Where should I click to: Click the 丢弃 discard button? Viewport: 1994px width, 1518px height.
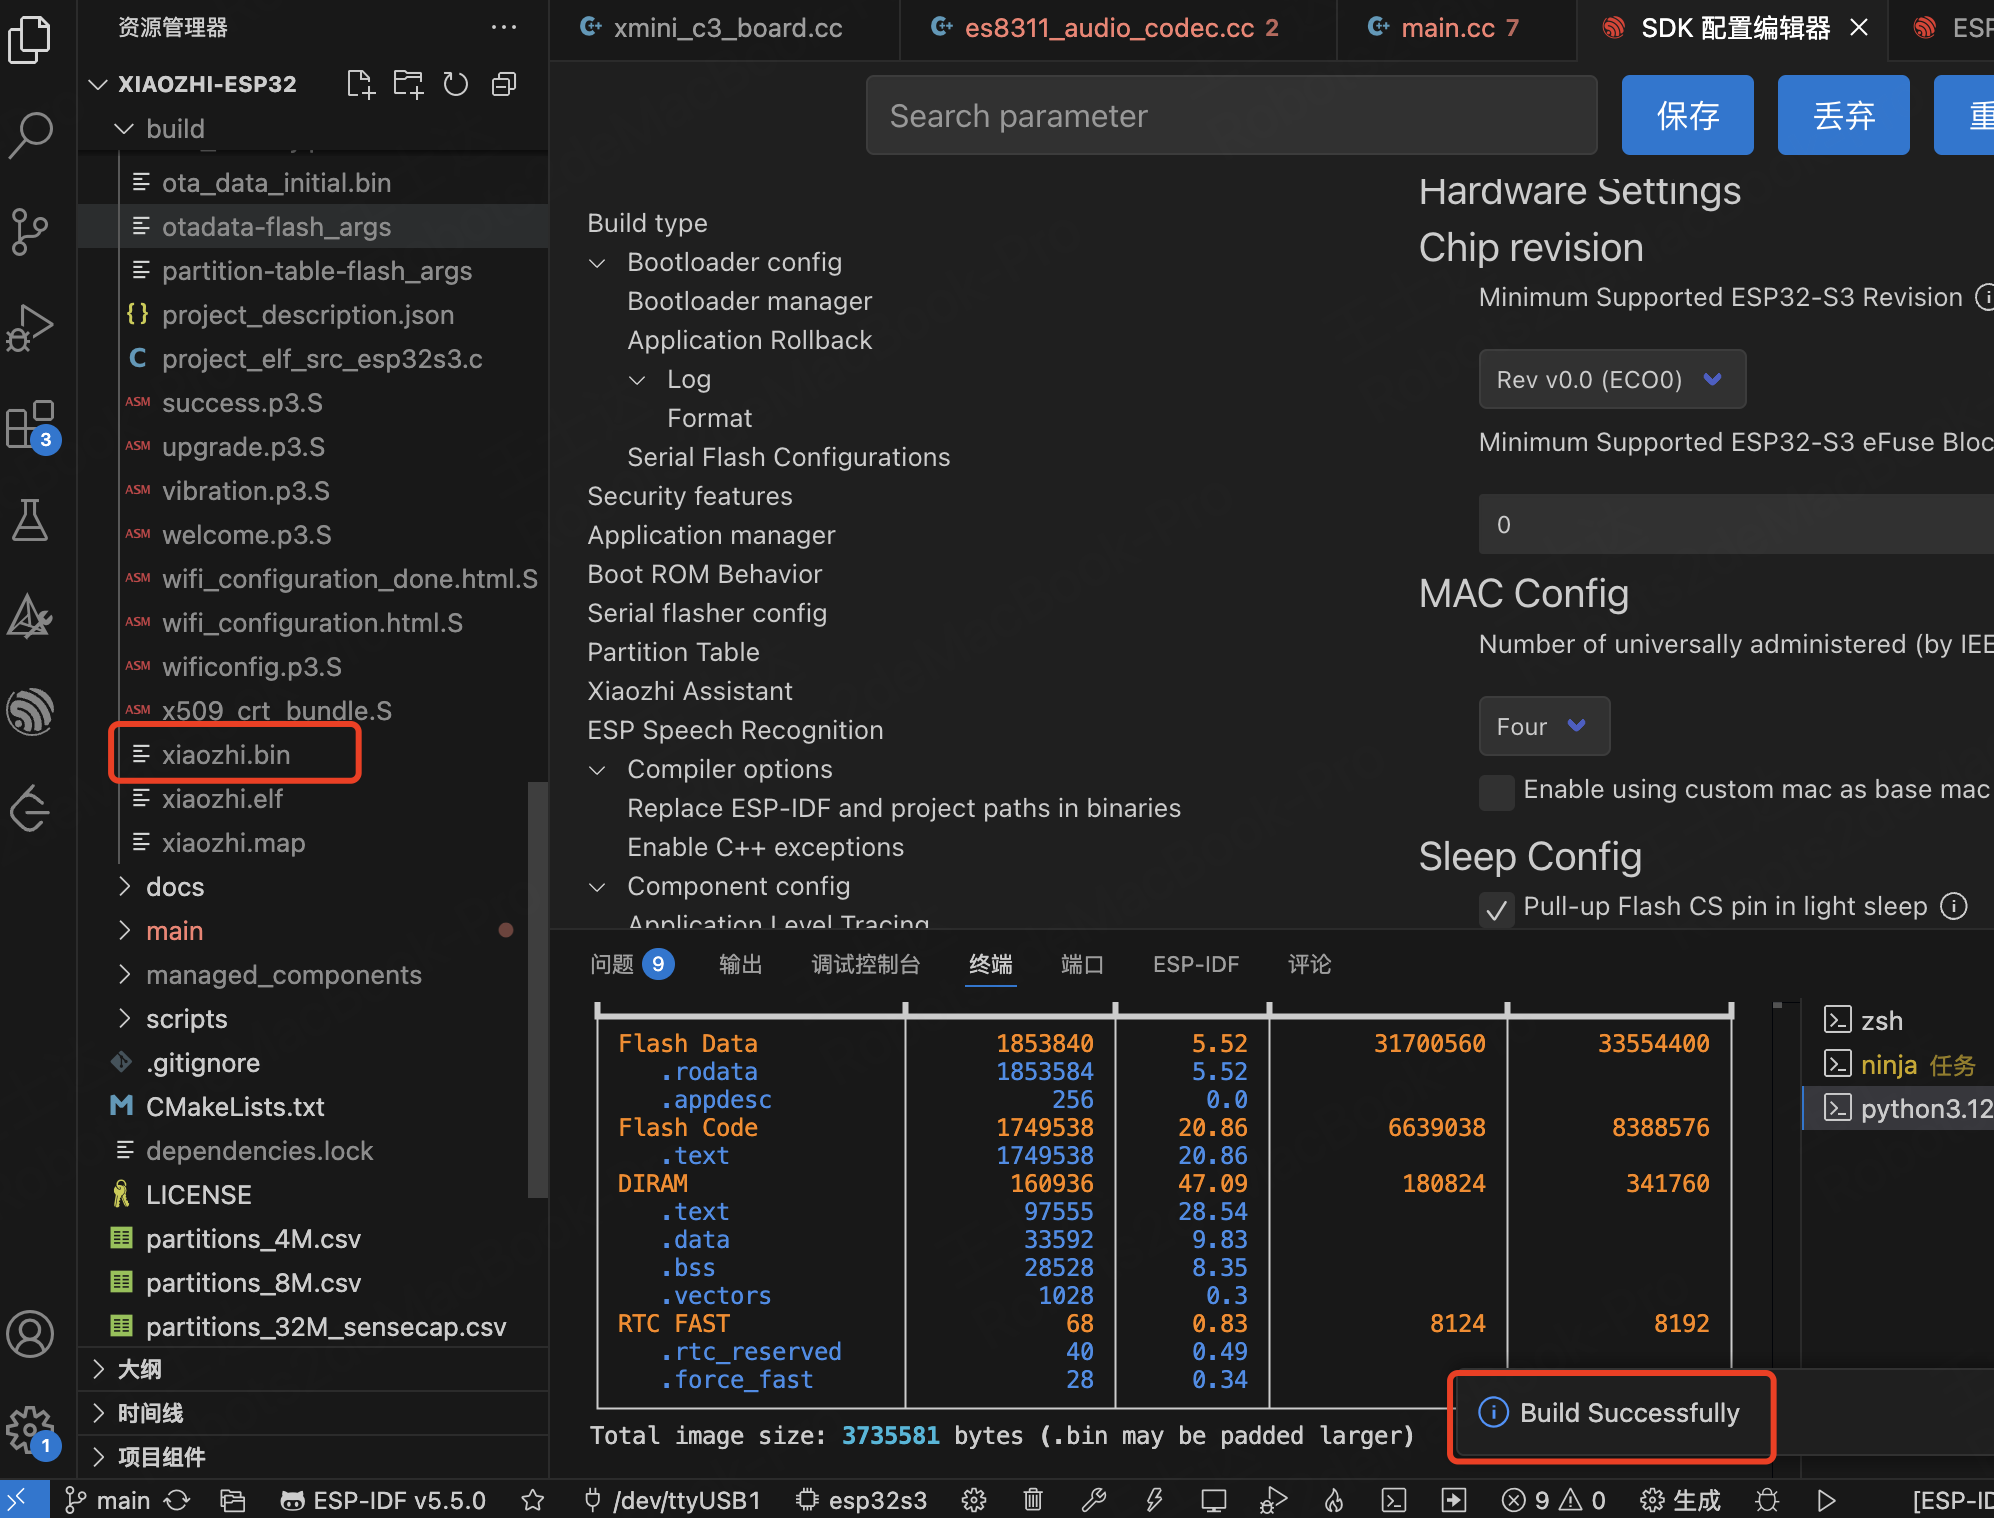(1843, 116)
